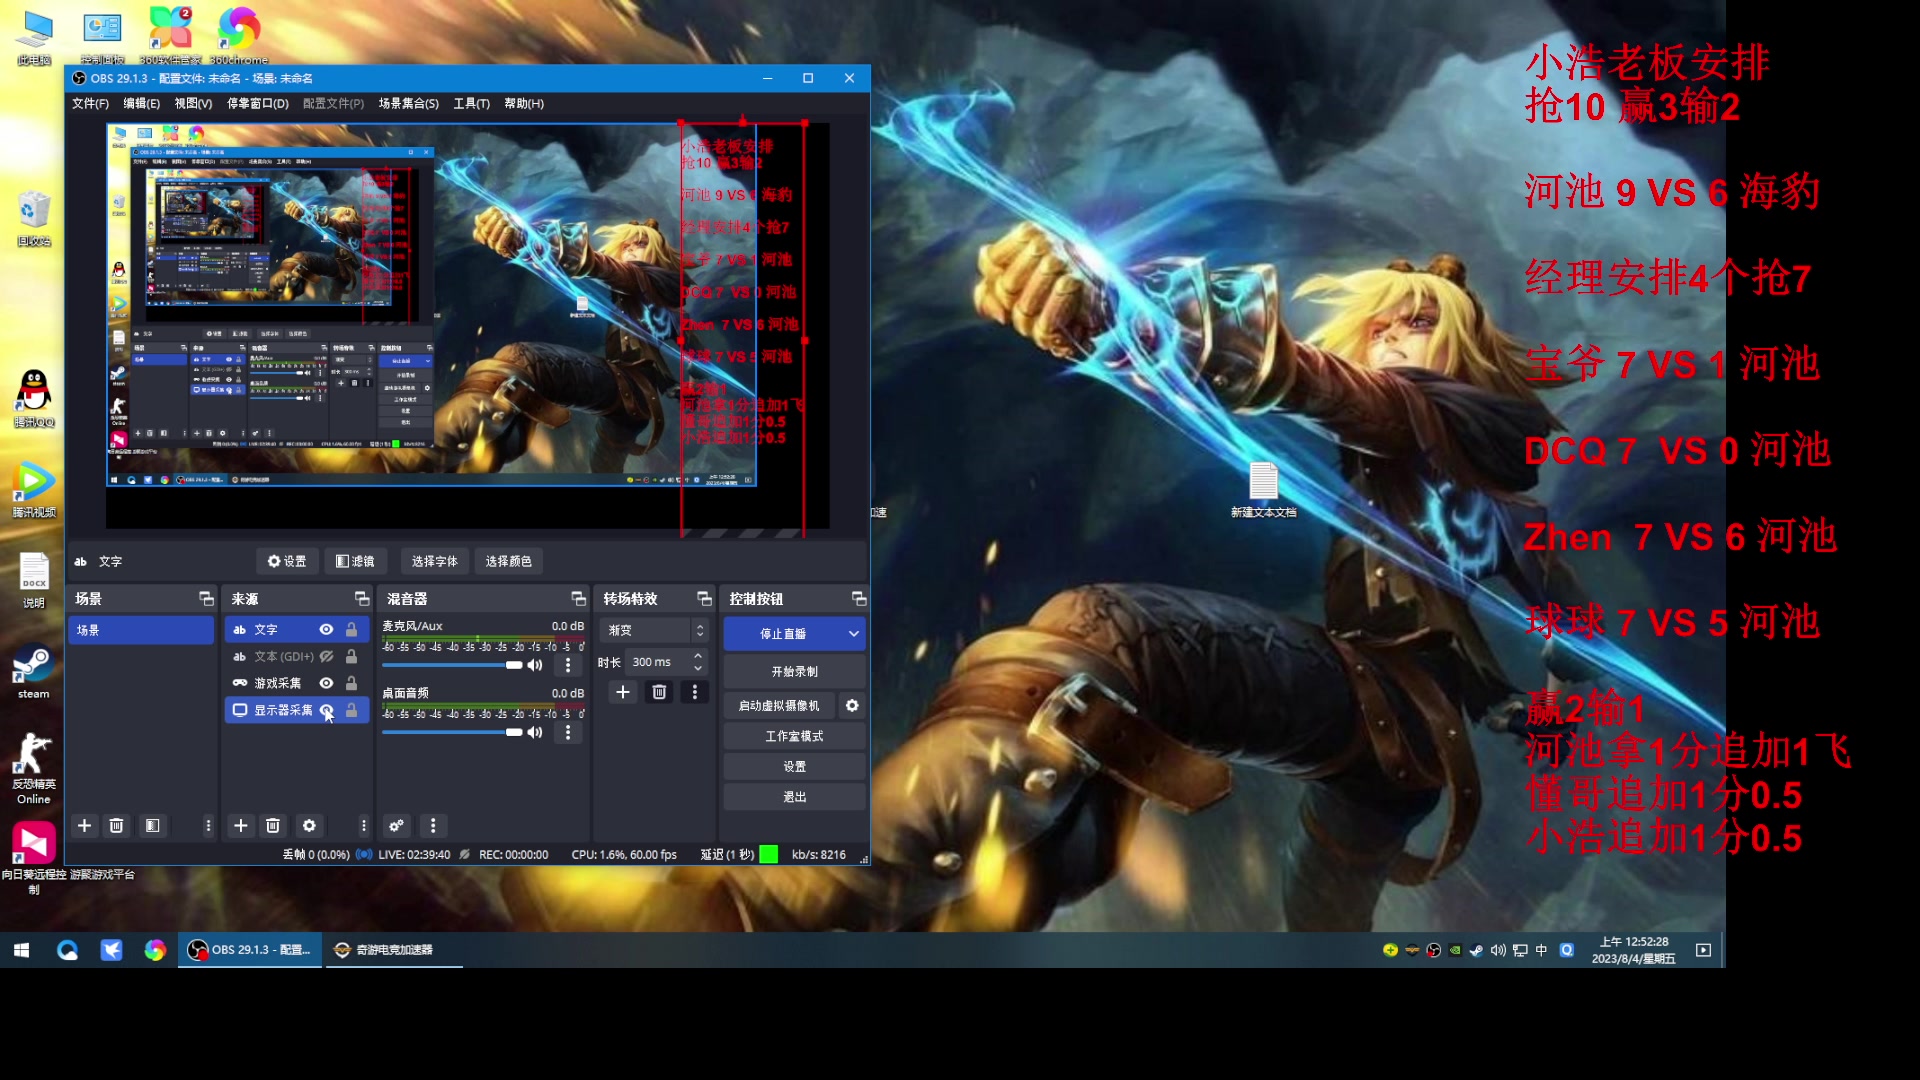Image resolution: width=1920 pixels, height=1080 pixels.
Task: Open the 场景集合(S) menu
Action: [x=408, y=104]
